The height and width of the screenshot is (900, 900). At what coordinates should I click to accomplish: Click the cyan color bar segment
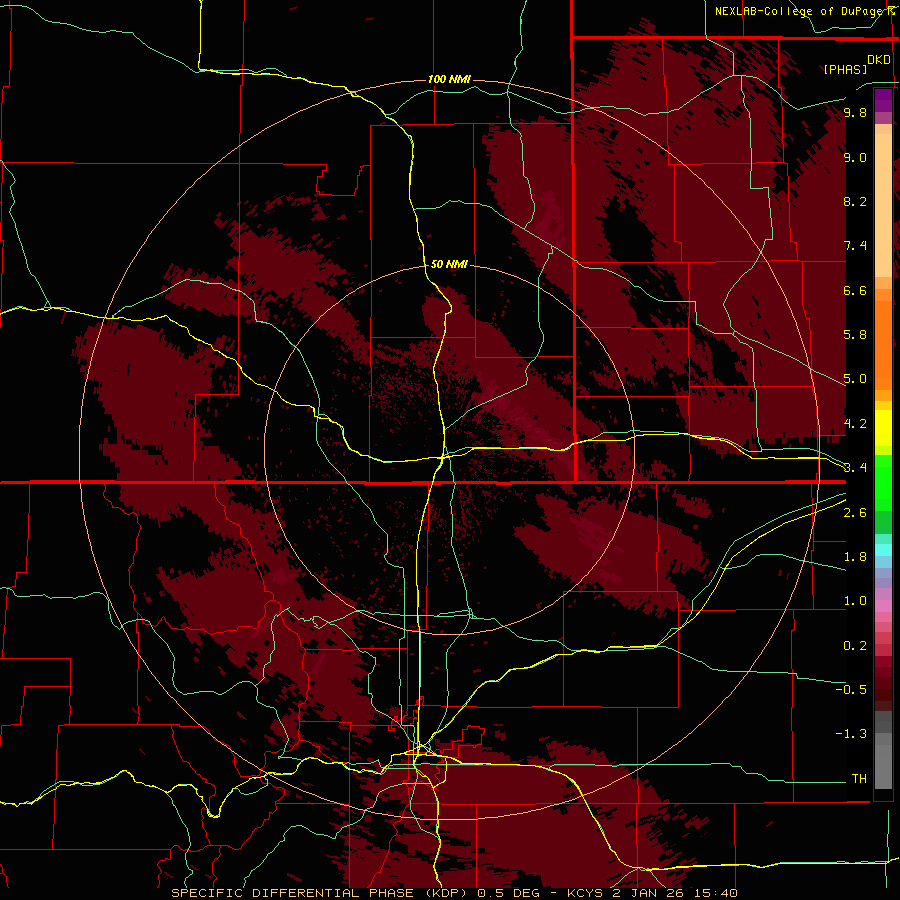coord(883,550)
